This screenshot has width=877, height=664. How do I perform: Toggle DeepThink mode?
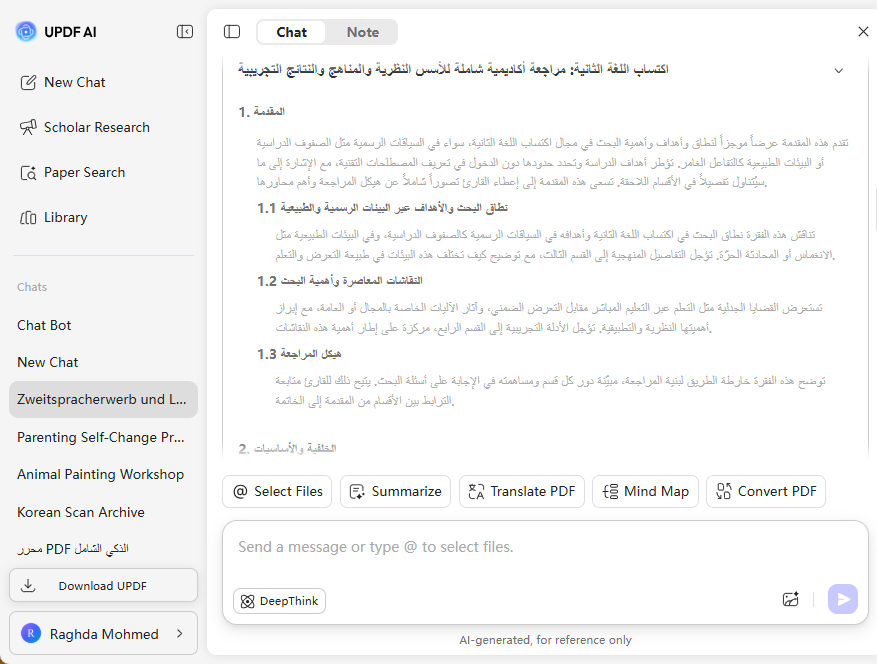point(279,601)
